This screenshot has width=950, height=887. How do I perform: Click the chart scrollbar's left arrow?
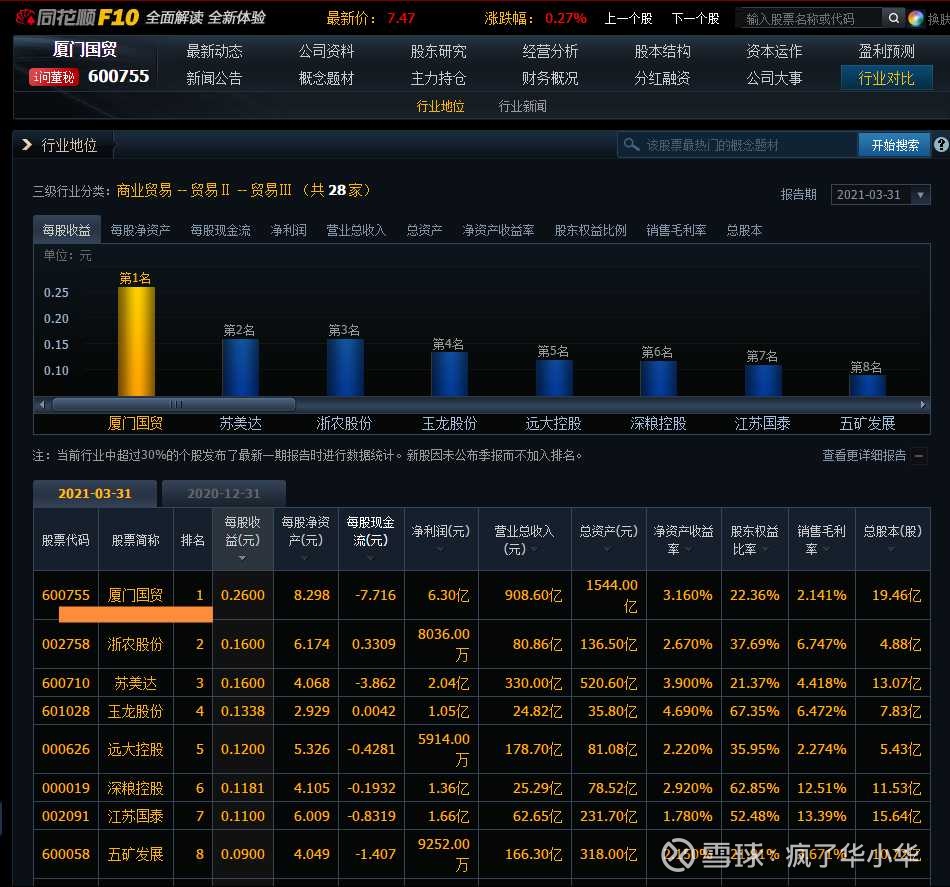click(42, 404)
